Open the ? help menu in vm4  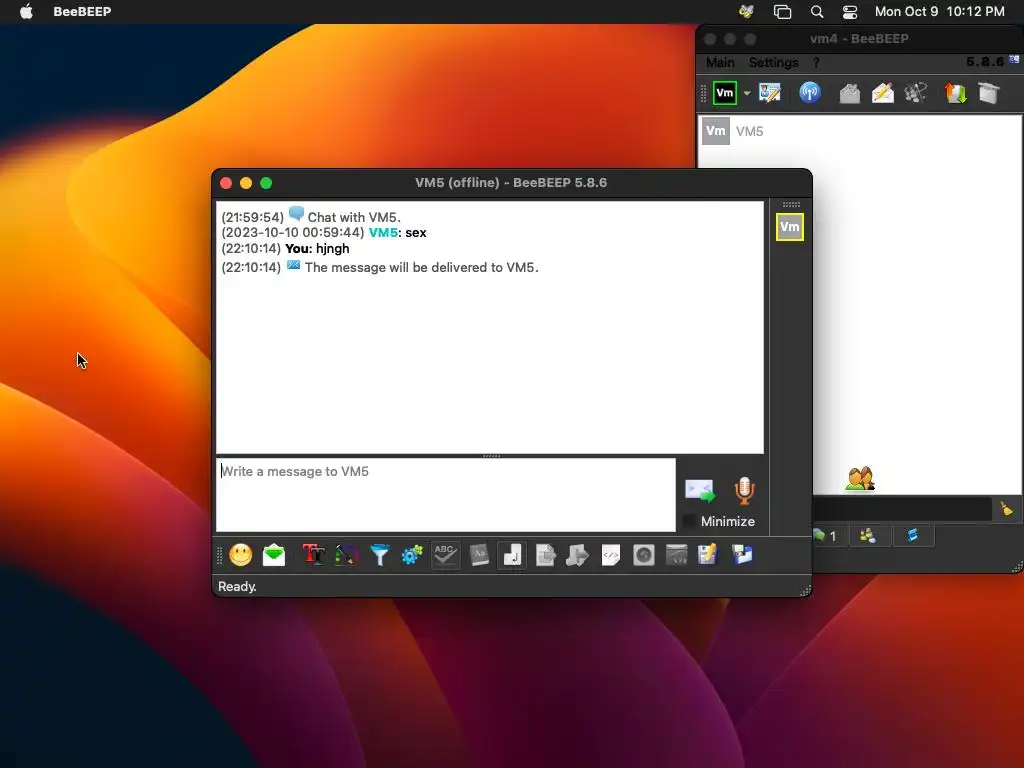point(816,63)
